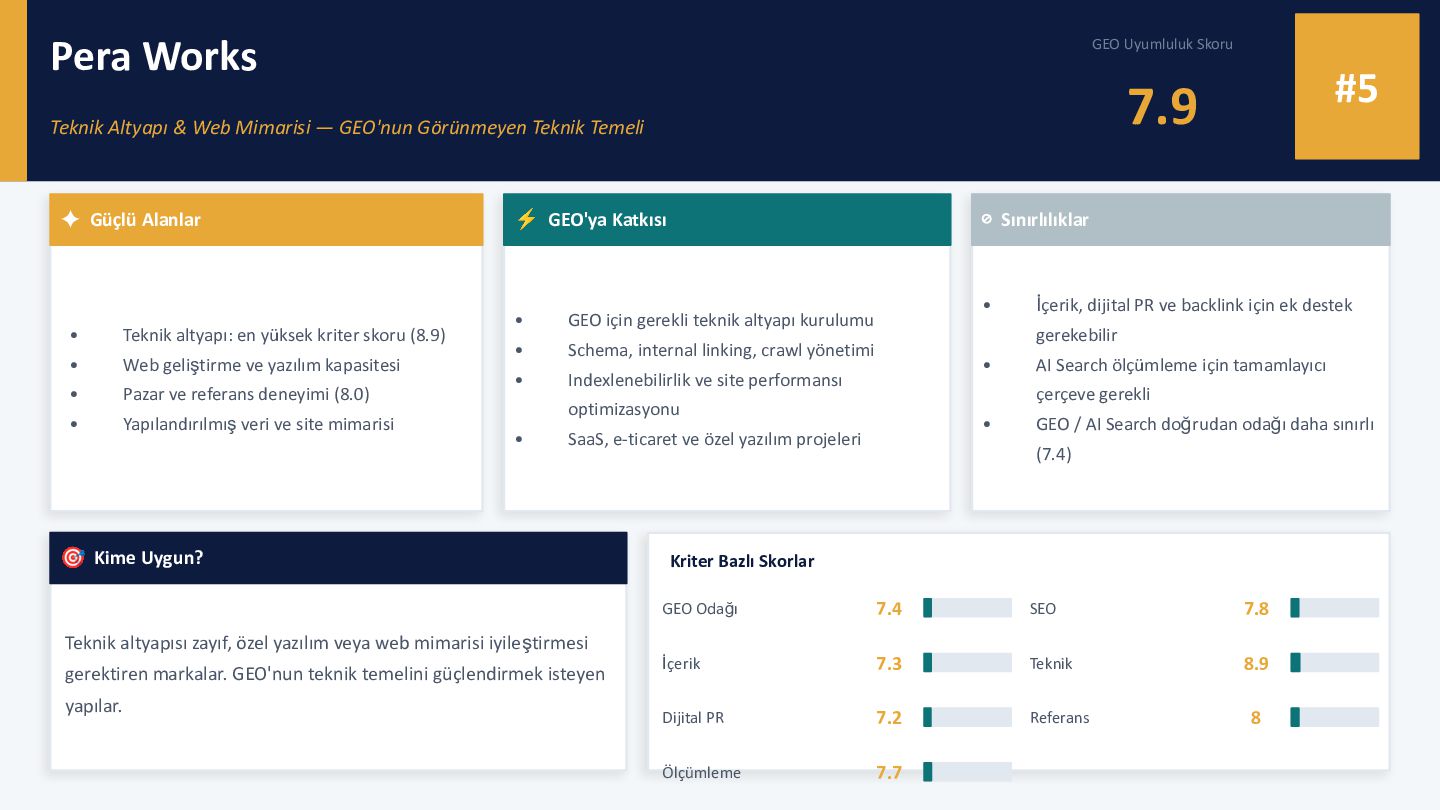The height and width of the screenshot is (810, 1440).
Task: Click 'İçerik, dijital PR ve backlink' limitation
Action: (x=1194, y=320)
